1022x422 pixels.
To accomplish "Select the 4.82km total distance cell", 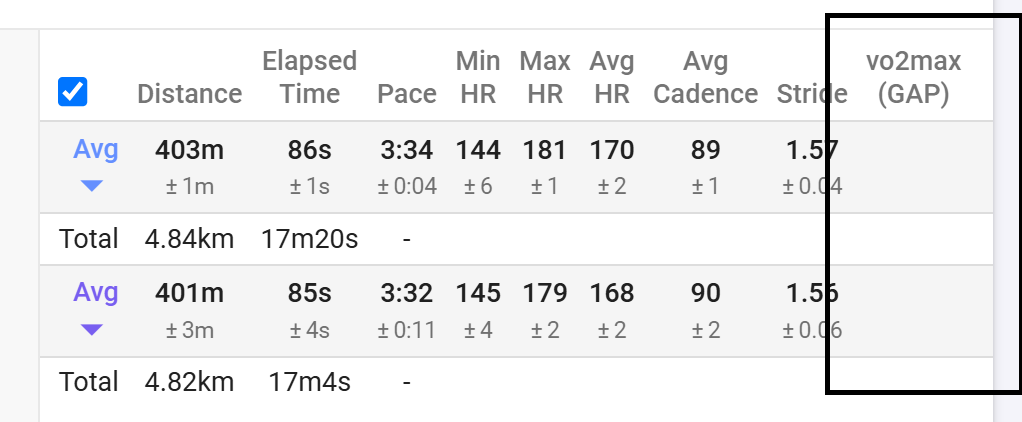I will click(190, 382).
